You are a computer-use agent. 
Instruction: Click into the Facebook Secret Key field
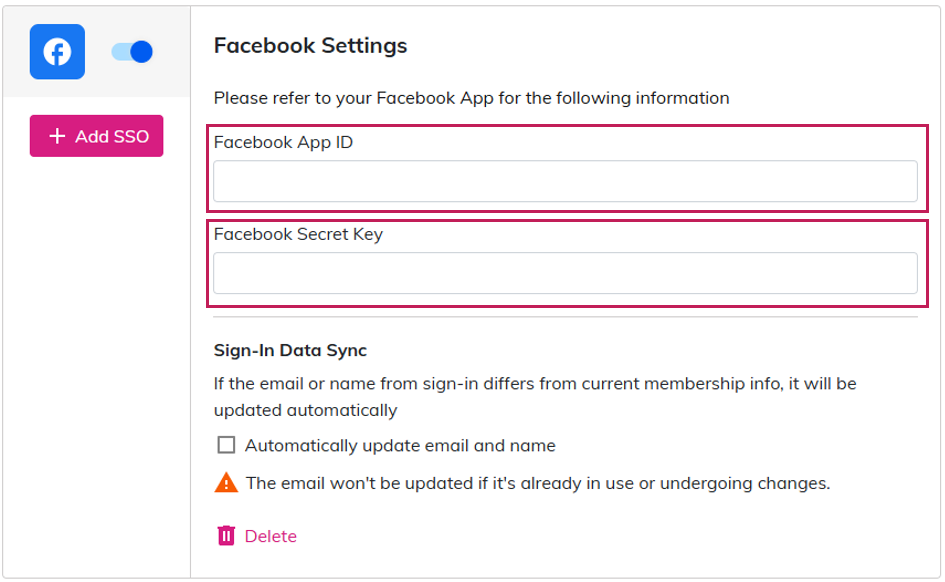coord(565,273)
